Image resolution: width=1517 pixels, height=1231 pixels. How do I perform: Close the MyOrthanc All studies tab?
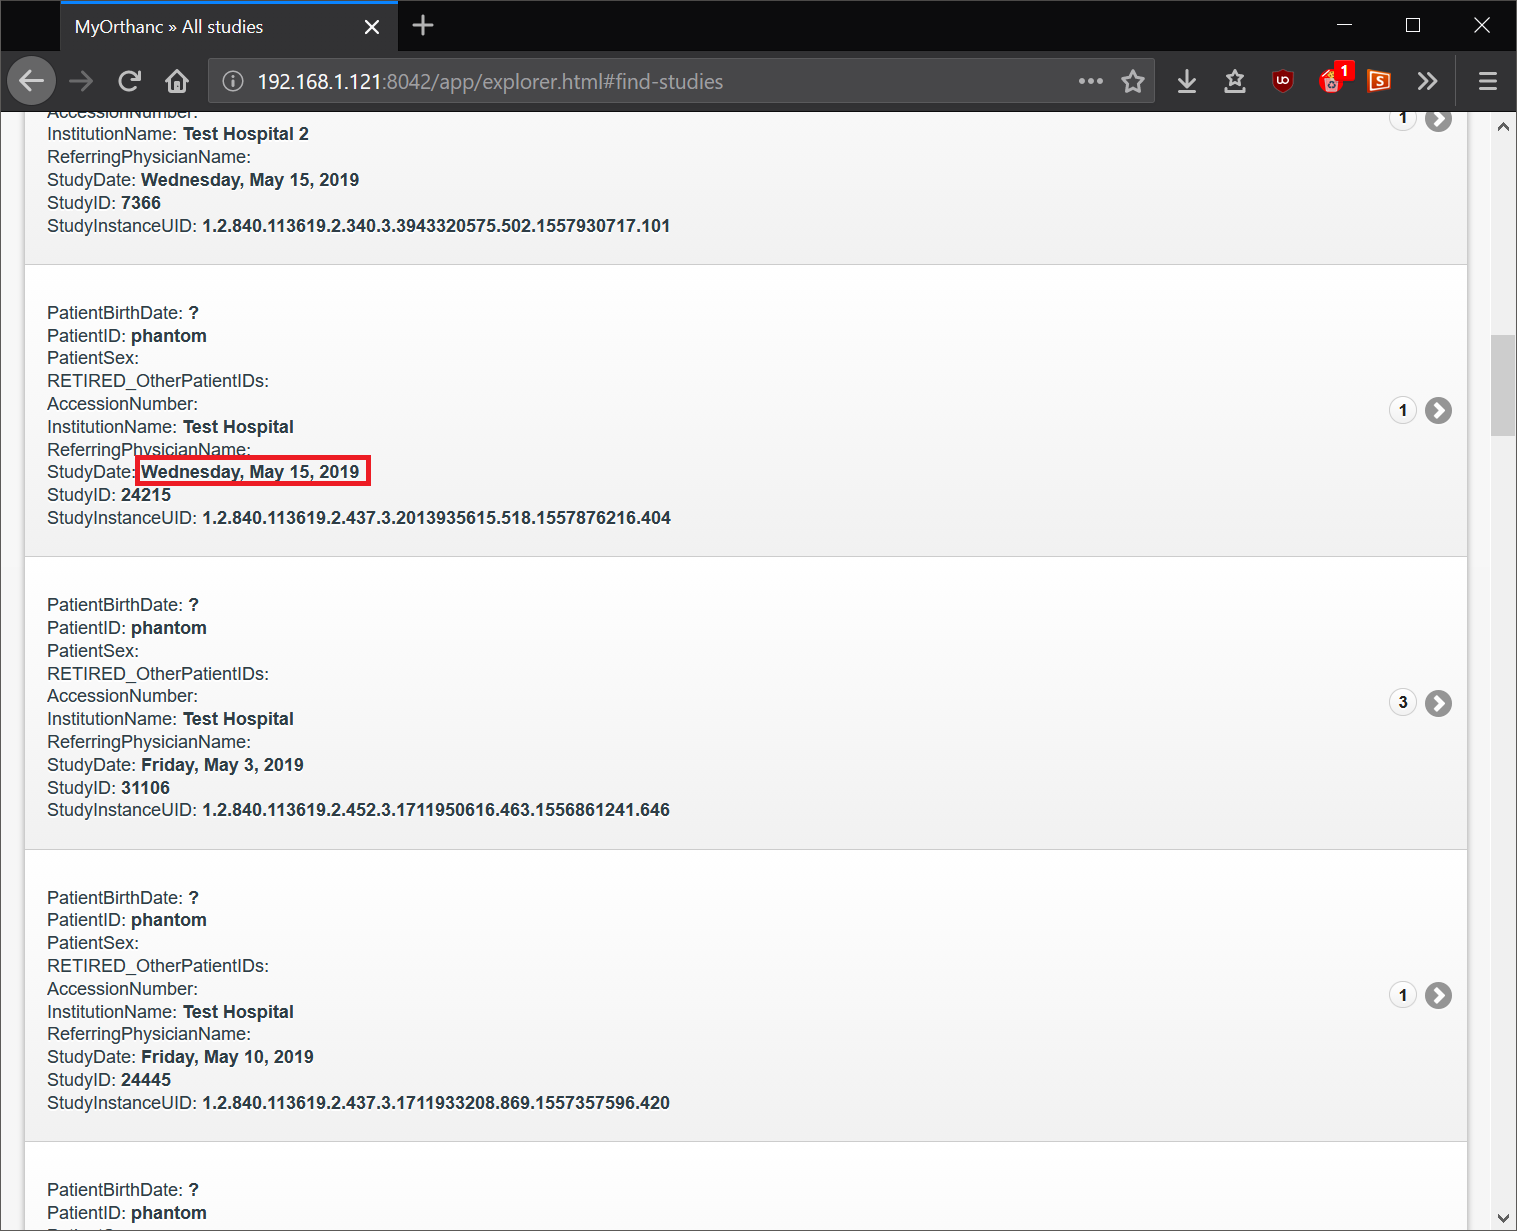(x=372, y=27)
